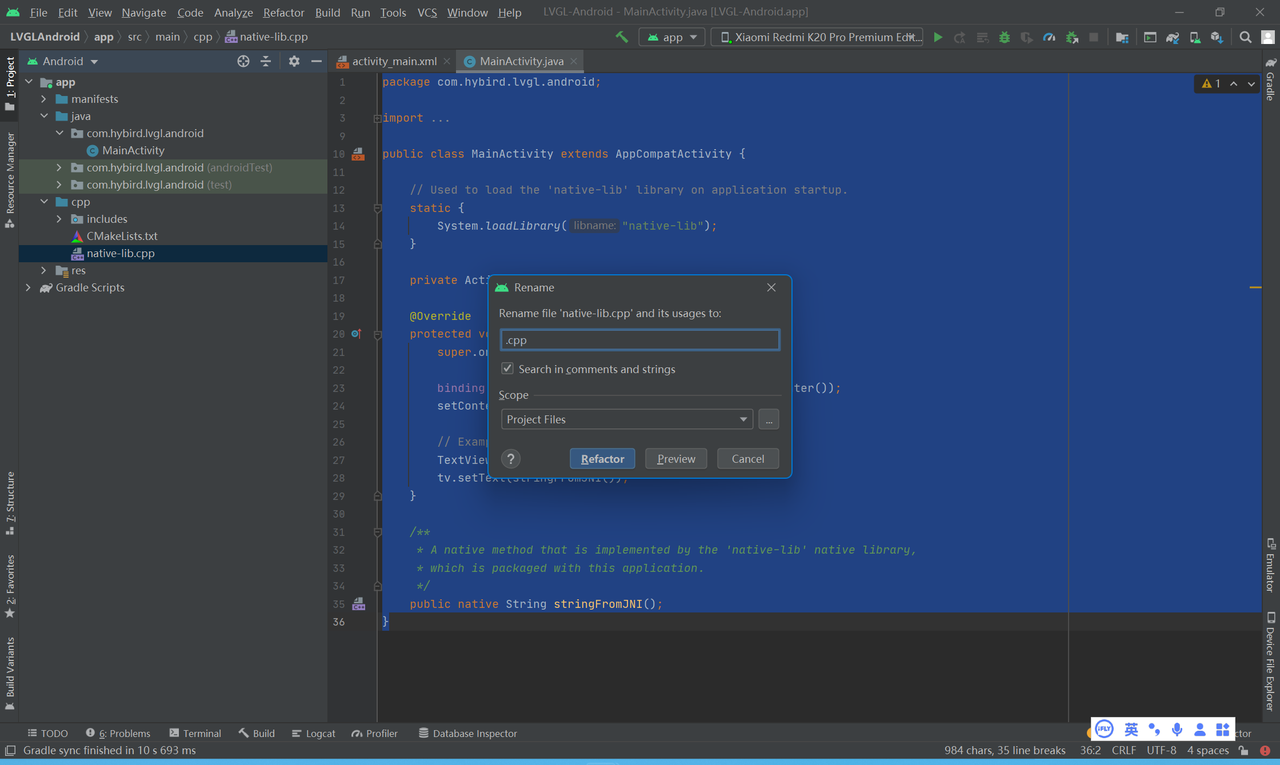
Task: Click Attach Debugger to Android Process icon
Action: click(1072, 37)
